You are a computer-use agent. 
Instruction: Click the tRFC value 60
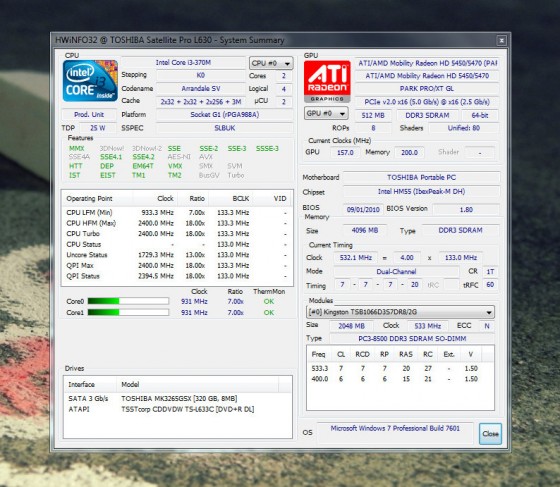tap(490, 285)
